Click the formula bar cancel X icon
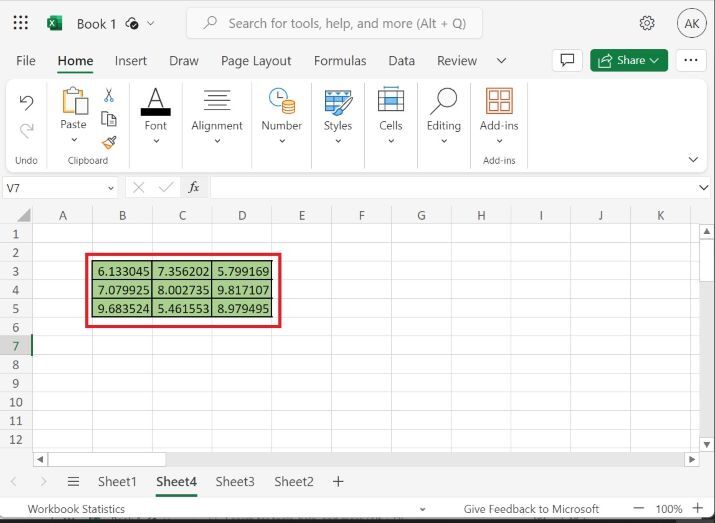Screen dimensions: 715x523 coord(139,187)
